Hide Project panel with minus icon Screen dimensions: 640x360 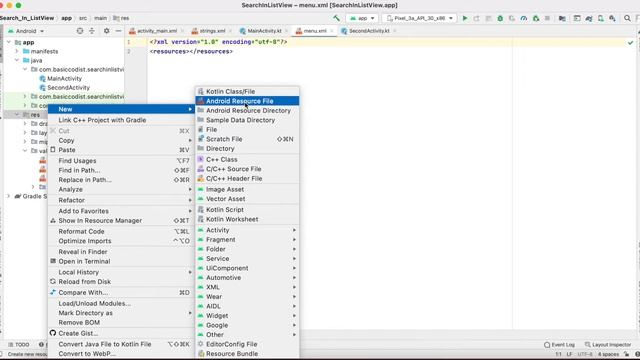click(x=118, y=31)
